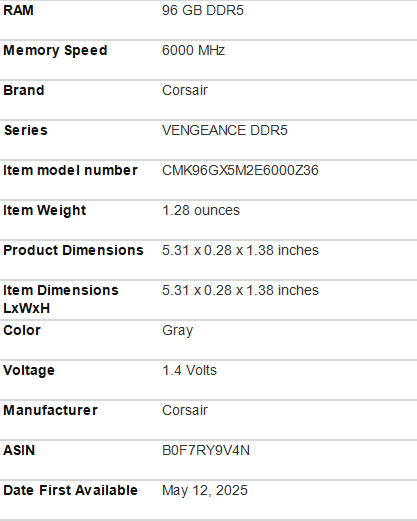The image size is (417, 521).
Task: Select model number CMK96GX5M2E6000Z36
Action: pos(240,170)
